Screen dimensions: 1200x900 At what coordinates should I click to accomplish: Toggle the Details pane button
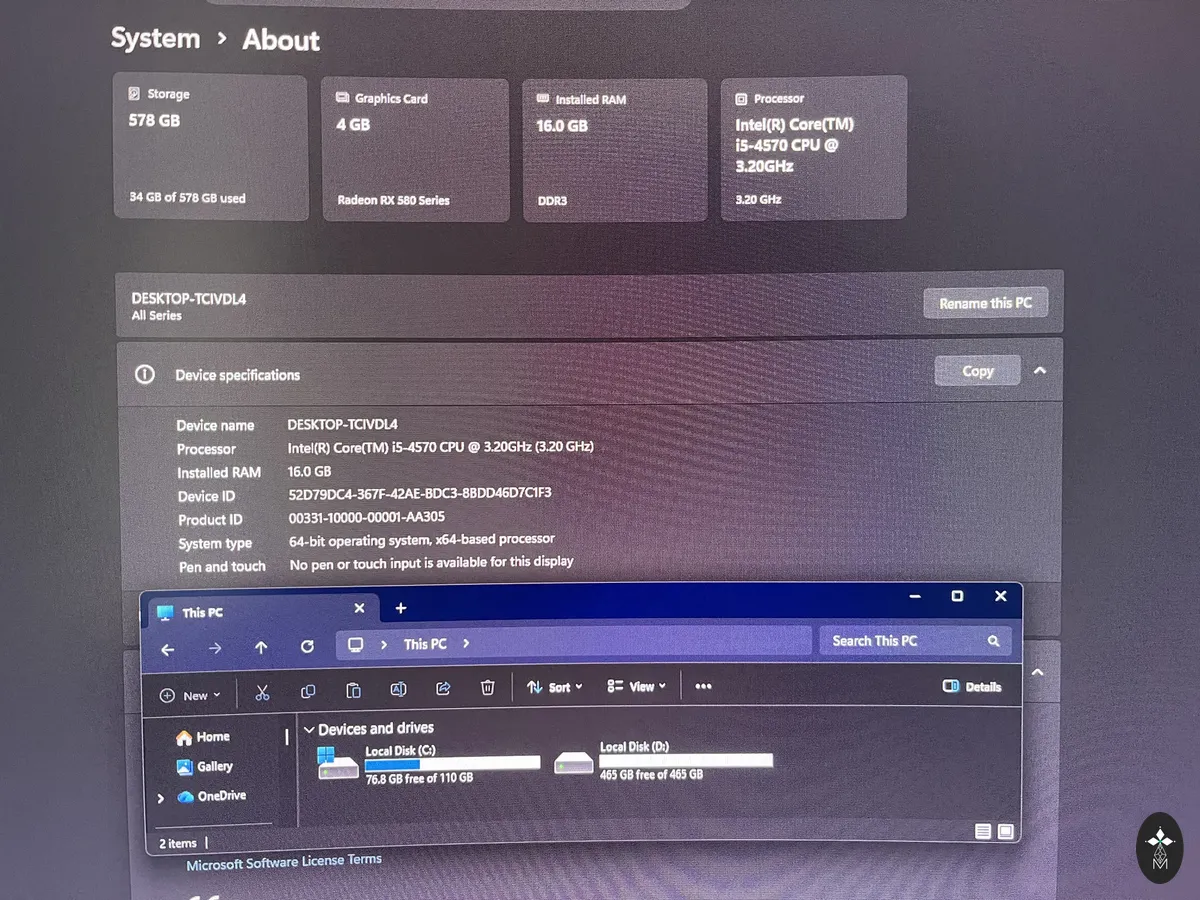pos(972,687)
